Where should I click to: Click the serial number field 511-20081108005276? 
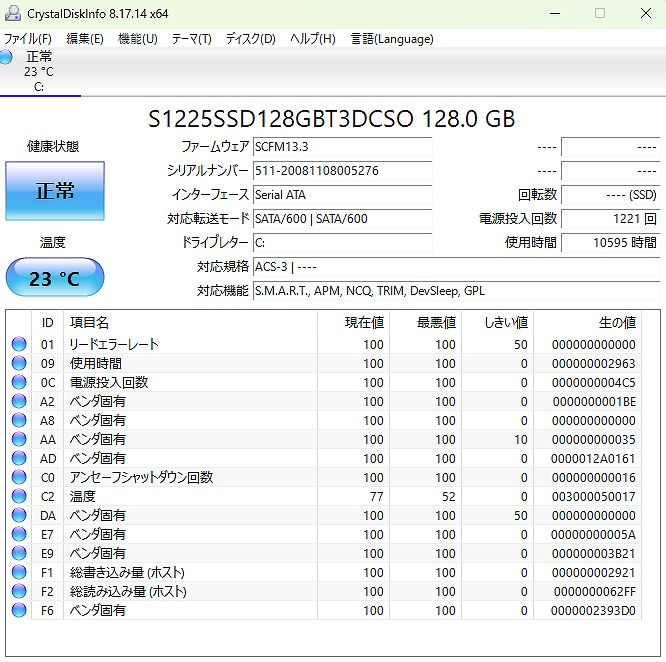coord(342,171)
